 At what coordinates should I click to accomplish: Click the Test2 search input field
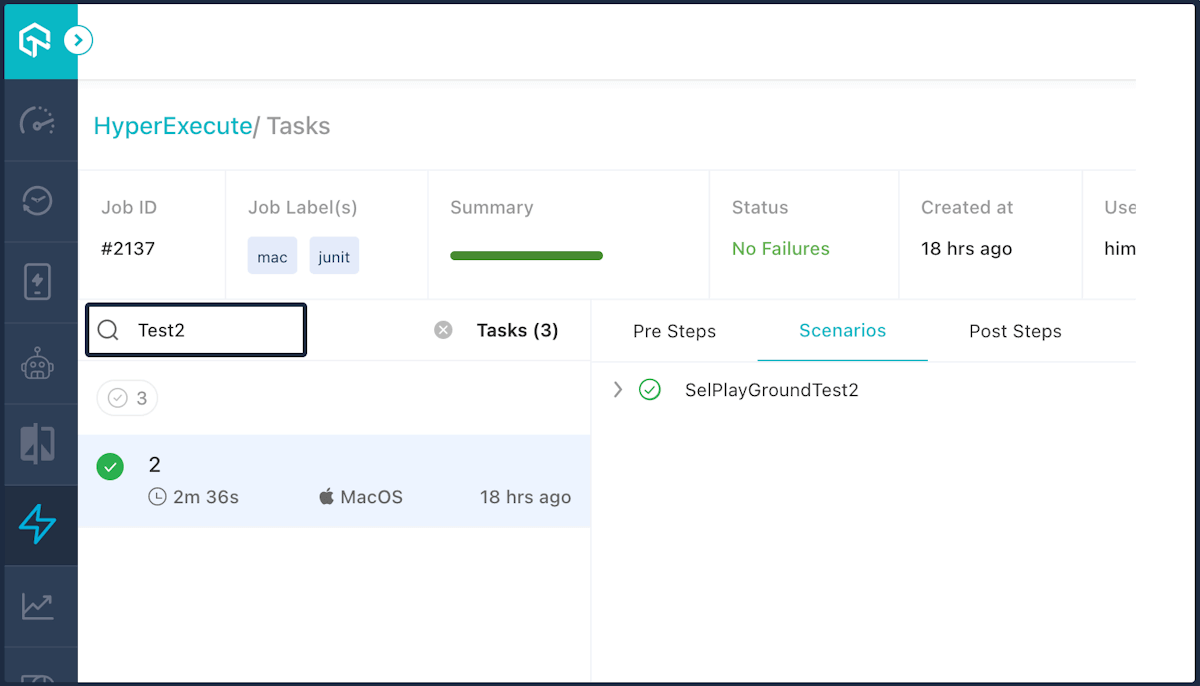point(210,330)
